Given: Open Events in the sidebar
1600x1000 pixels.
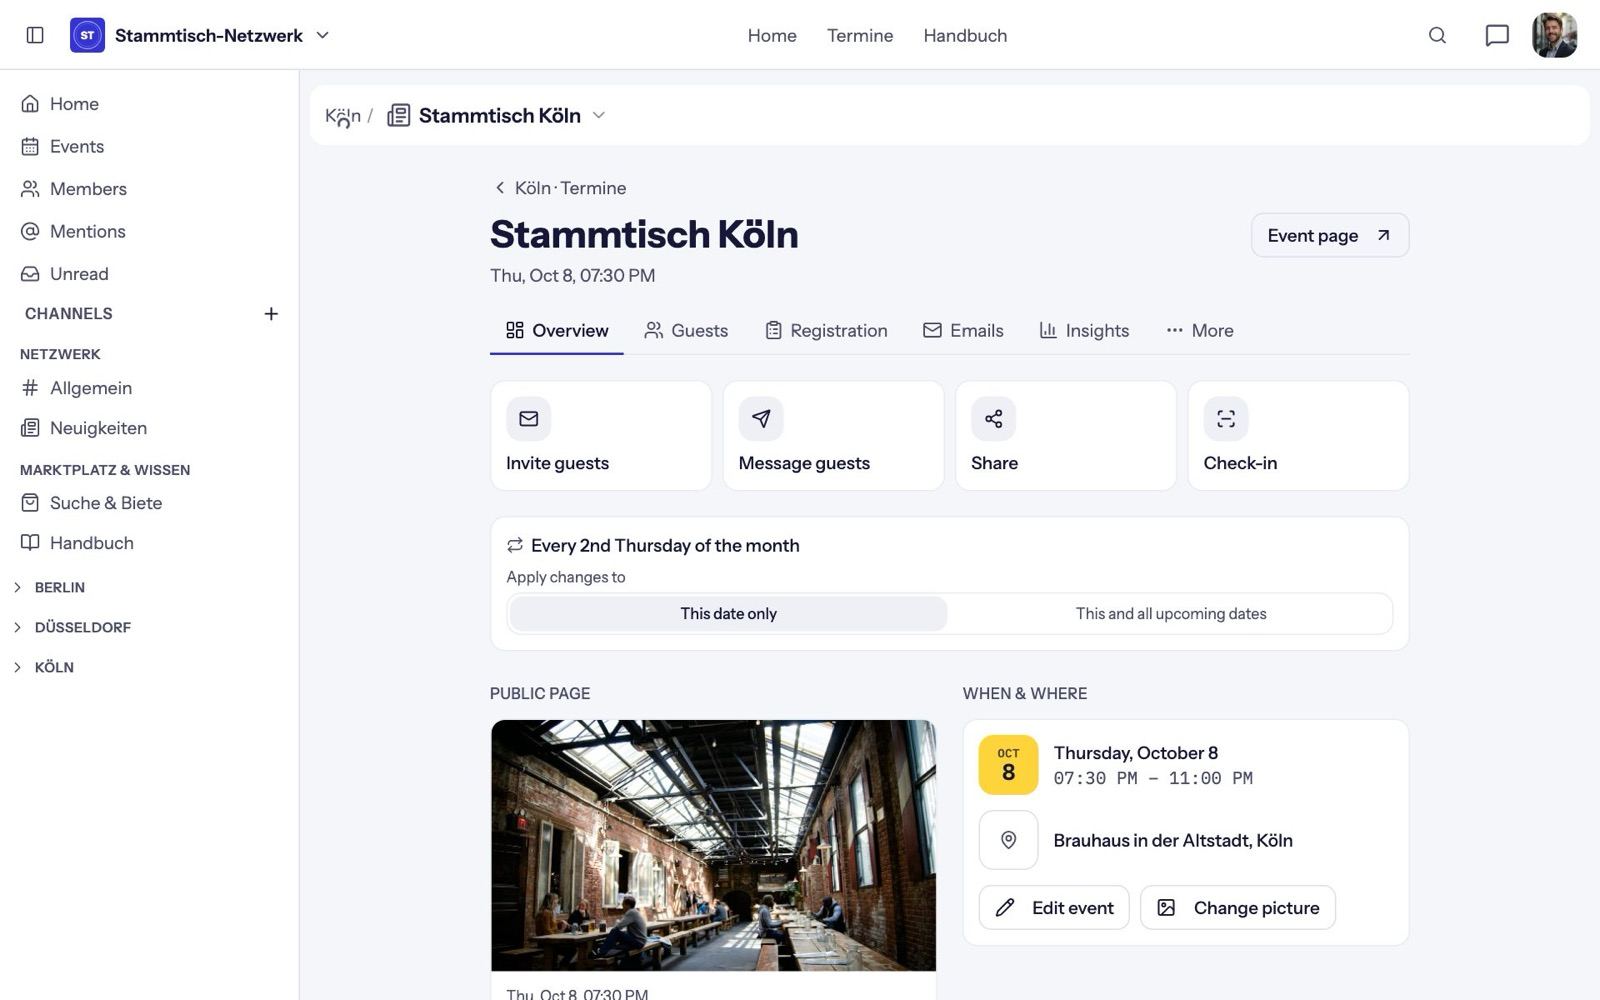Looking at the screenshot, I should (149, 147).
